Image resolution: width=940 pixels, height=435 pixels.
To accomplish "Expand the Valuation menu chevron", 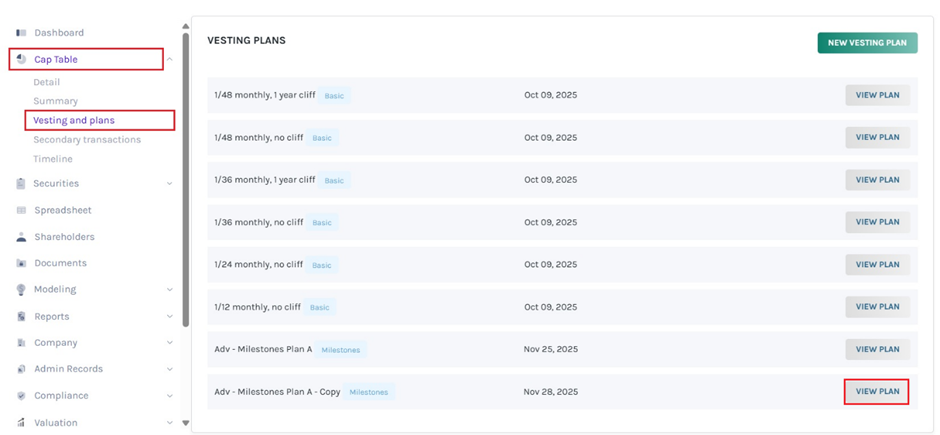I will [x=170, y=422].
